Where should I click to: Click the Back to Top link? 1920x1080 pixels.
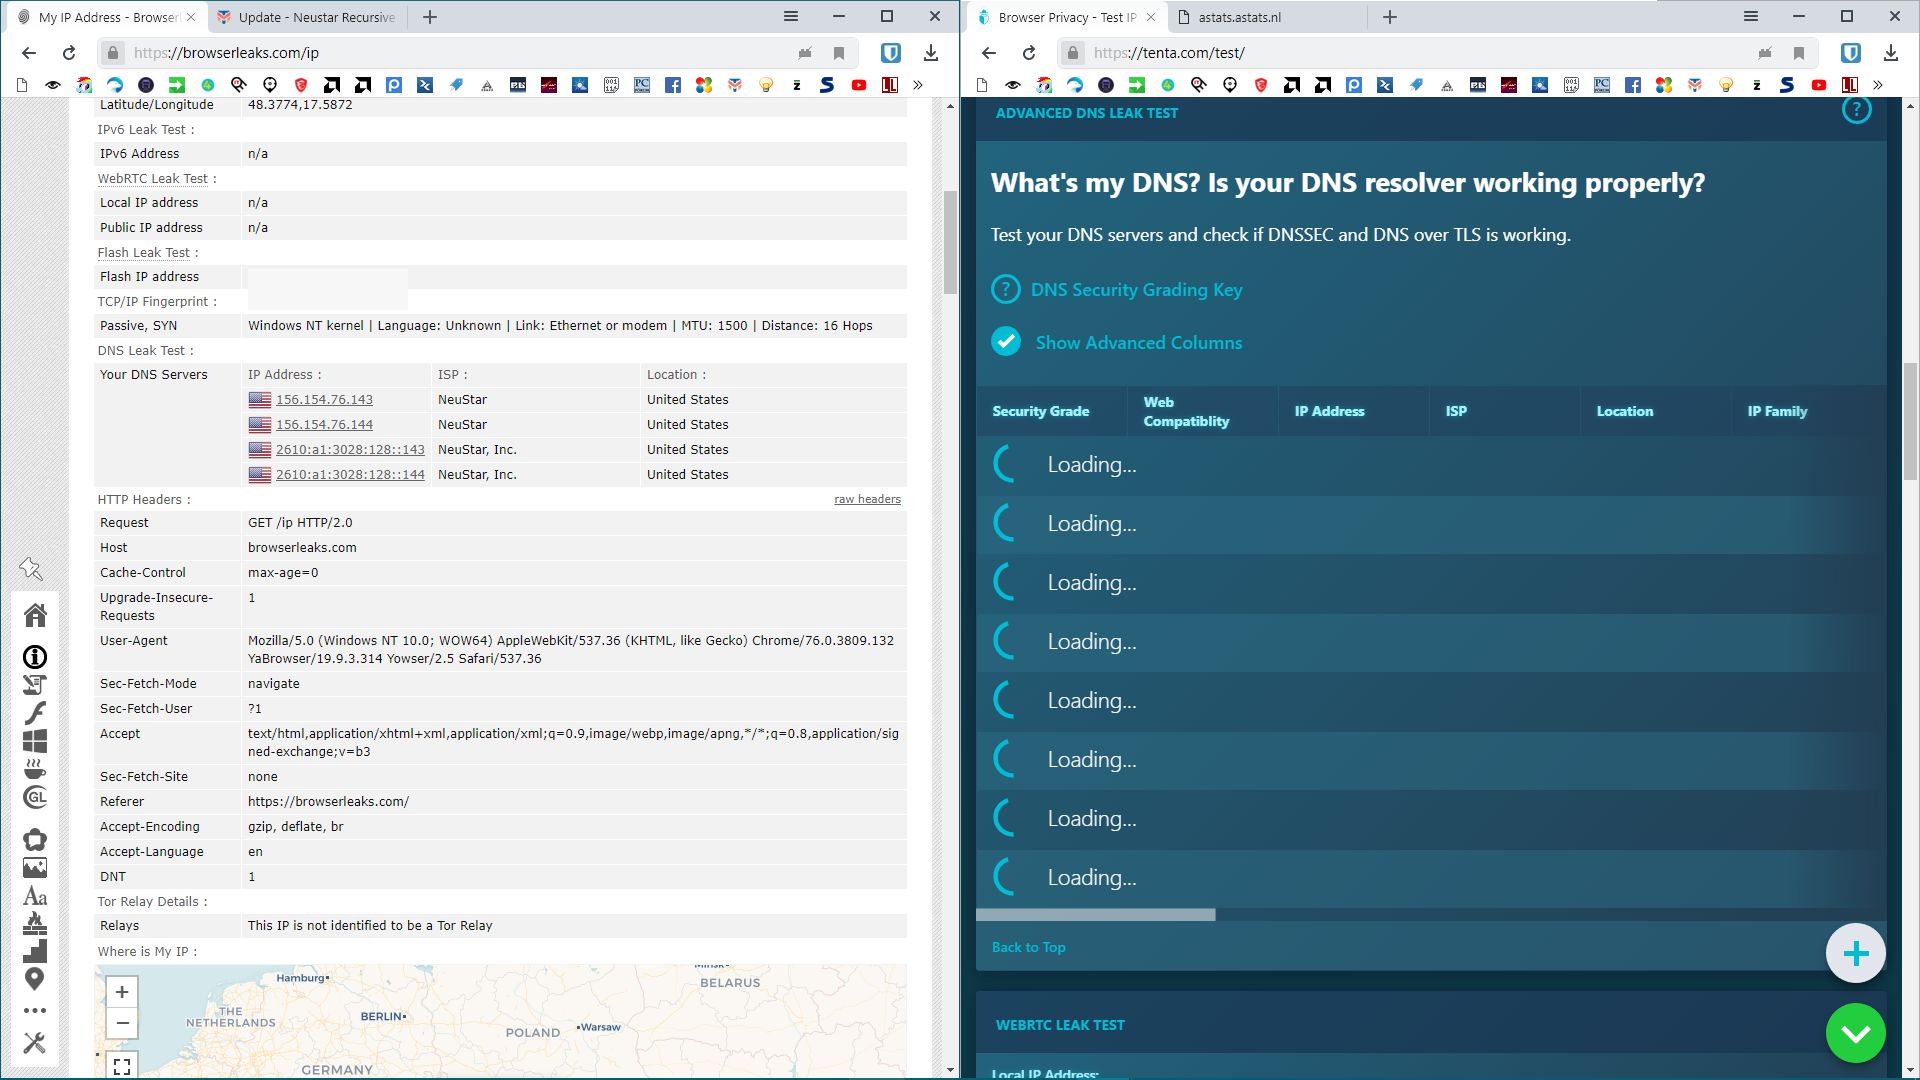[1028, 947]
